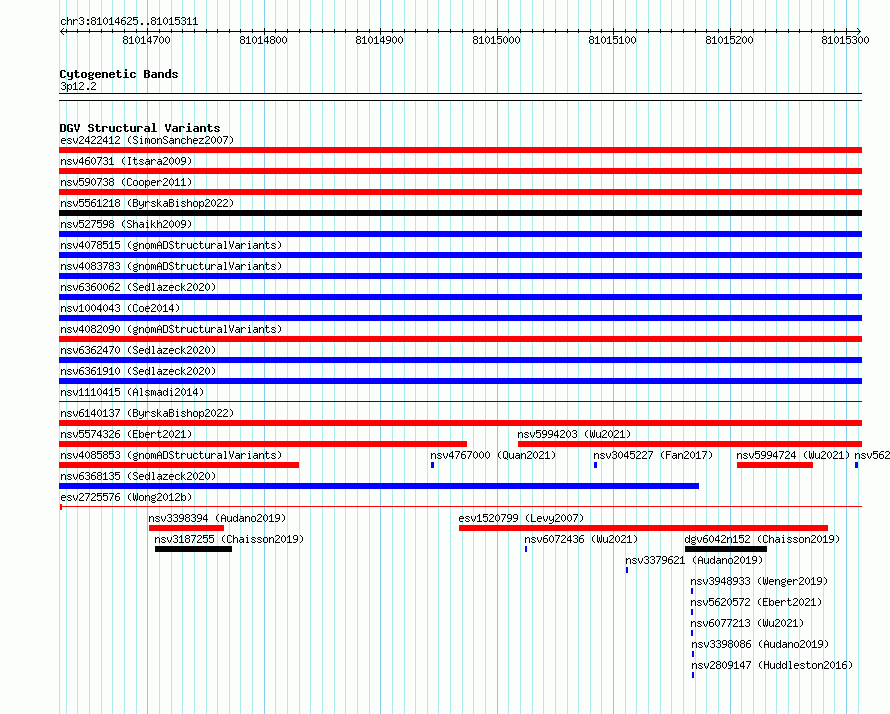Click the red bar under nsv5994724
This screenshot has width=890, height=714.
coord(775,465)
